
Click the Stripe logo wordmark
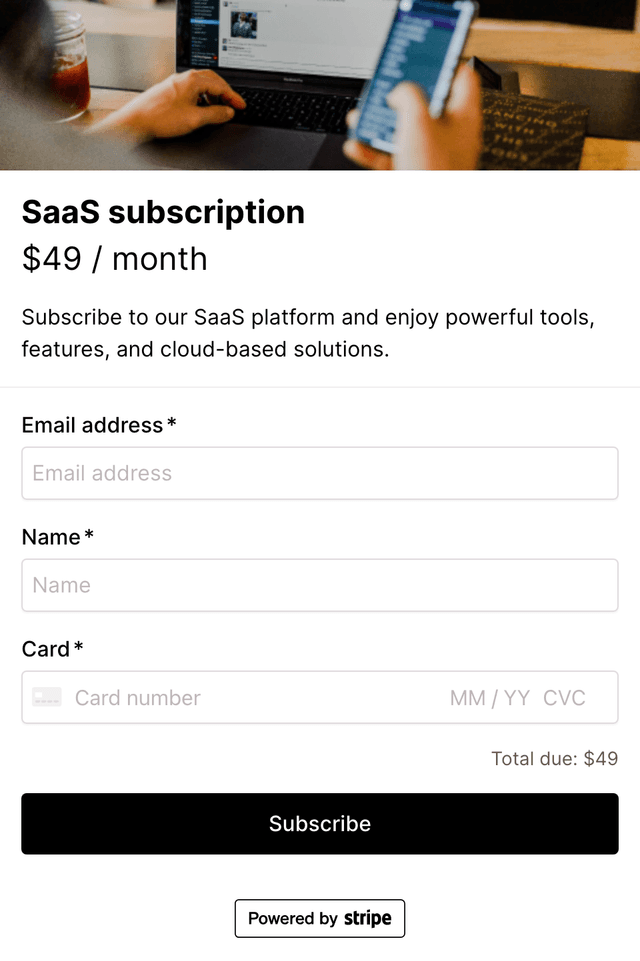coord(368,918)
